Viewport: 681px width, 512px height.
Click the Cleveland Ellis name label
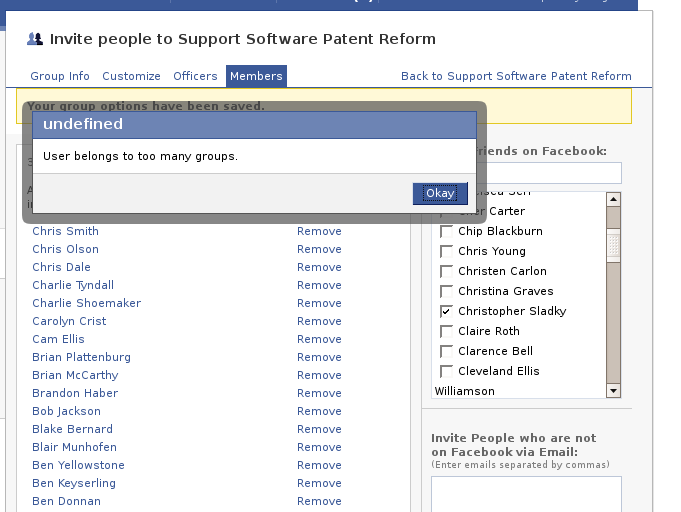tap(499, 371)
